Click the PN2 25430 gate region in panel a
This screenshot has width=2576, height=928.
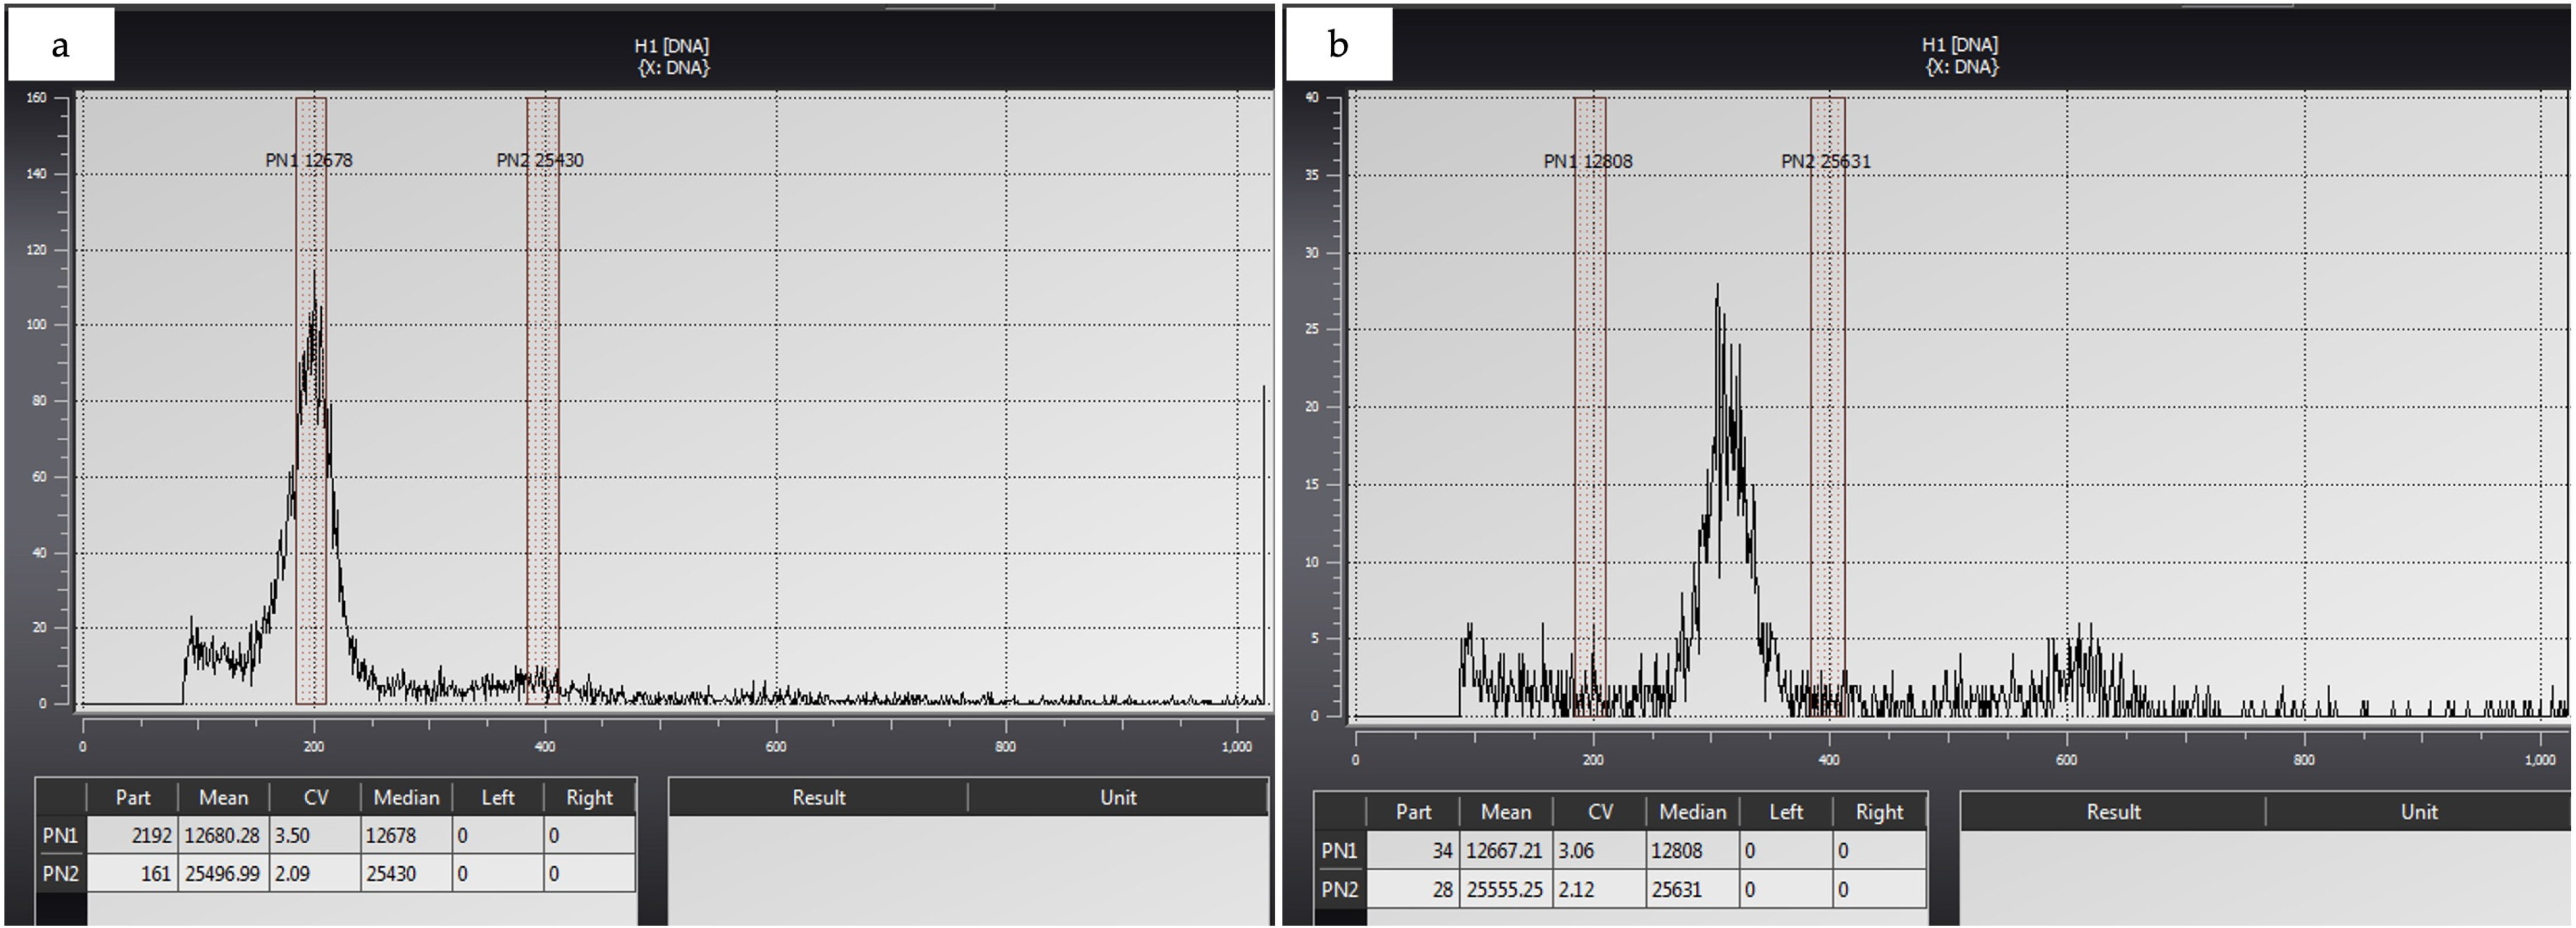tap(543, 400)
